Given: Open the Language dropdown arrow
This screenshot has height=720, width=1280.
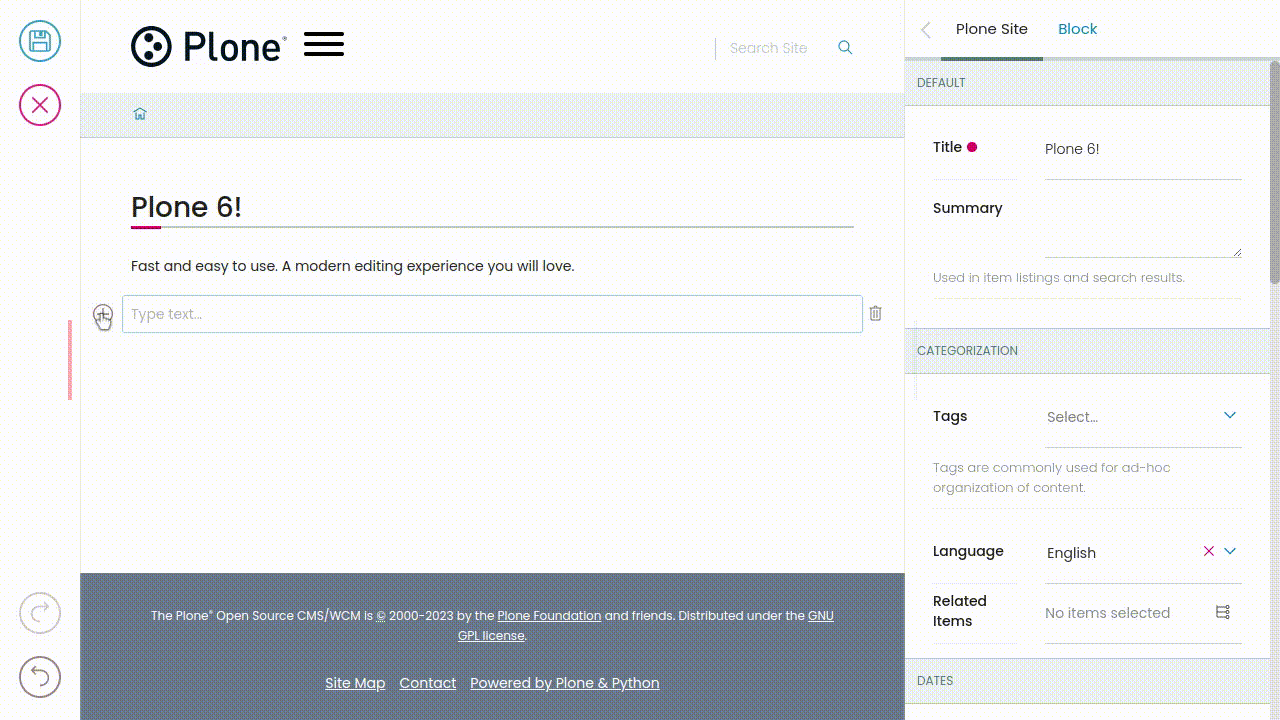Looking at the screenshot, I should pyautogui.click(x=1230, y=551).
